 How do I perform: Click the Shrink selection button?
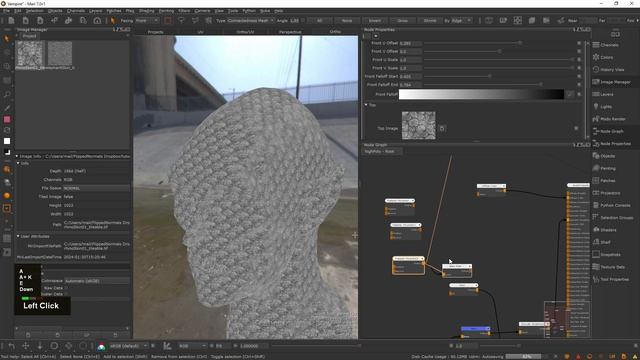click(430, 20)
